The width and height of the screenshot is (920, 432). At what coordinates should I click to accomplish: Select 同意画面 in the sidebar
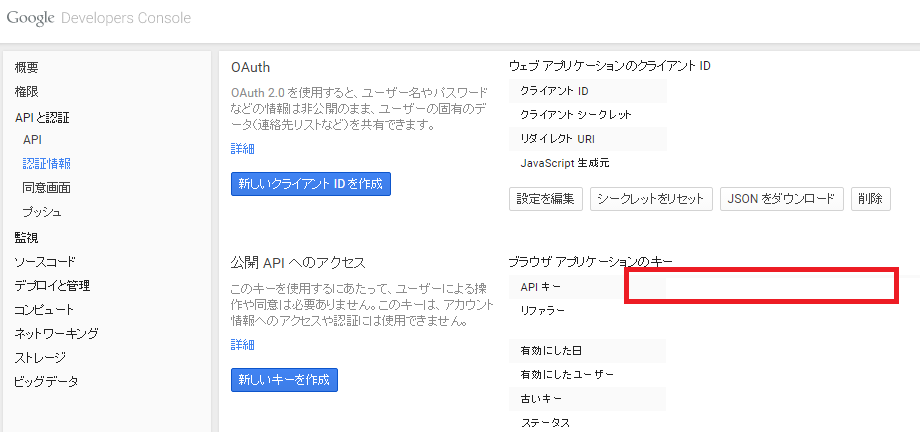point(47,188)
